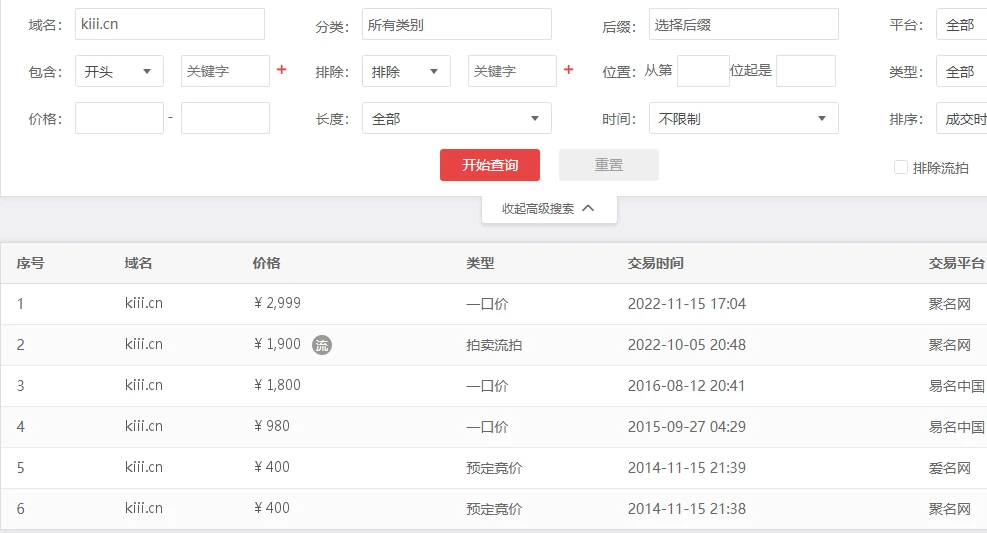Click the 分类 所有类别 field
Image resolution: width=987 pixels, height=533 pixels.
pyautogui.click(x=456, y=24)
